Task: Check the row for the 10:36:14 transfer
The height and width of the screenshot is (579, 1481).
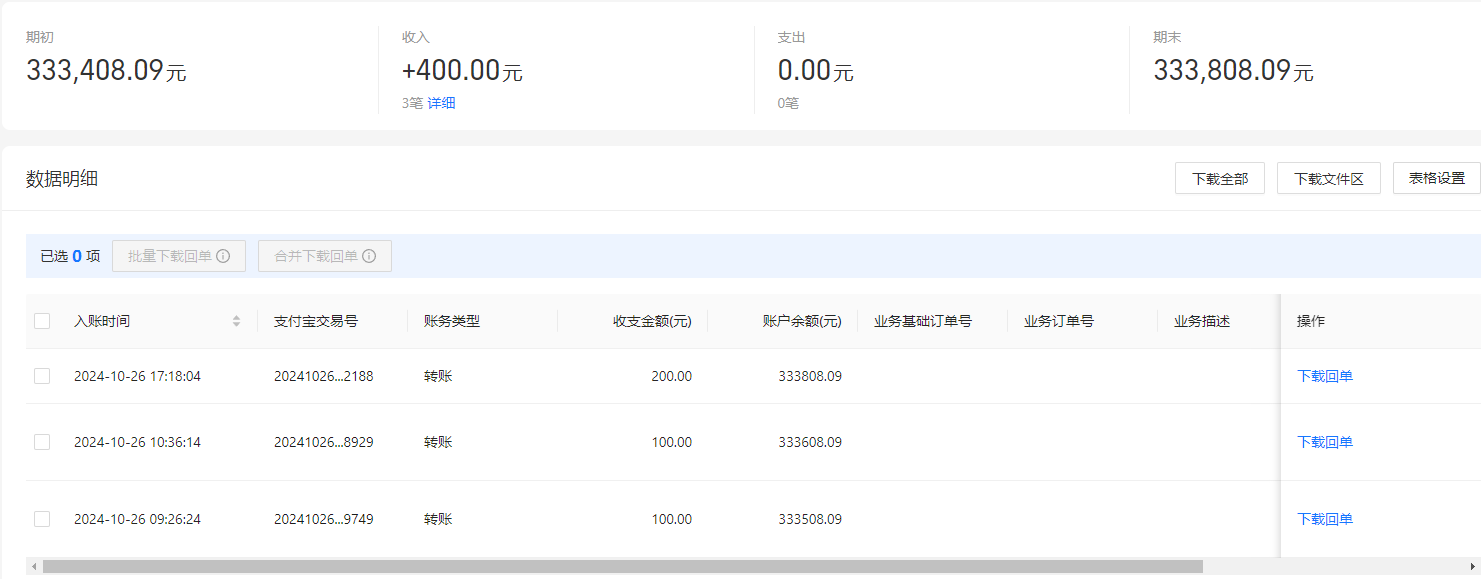Action: (42, 442)
